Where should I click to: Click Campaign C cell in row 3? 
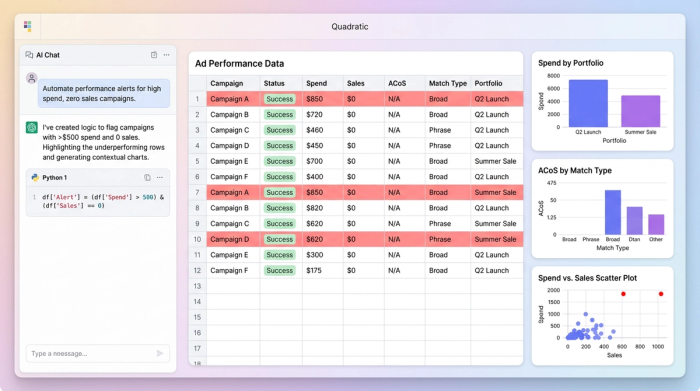point(233,130)
